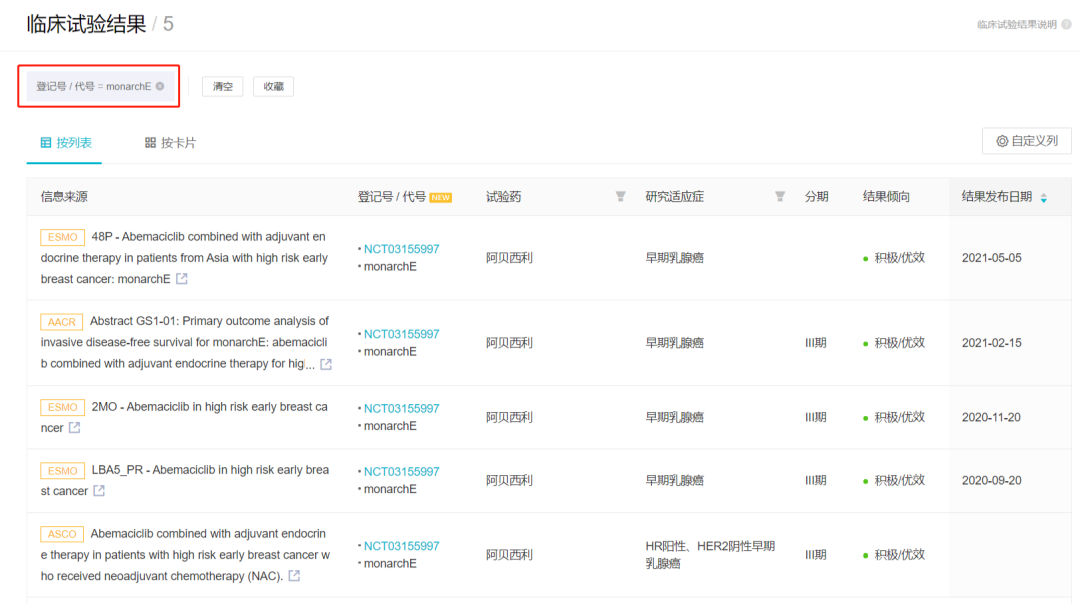This screenshot has width=1080, height=604.
Task: Open NCT03155997 link in first row
Action: coord(401,249)
